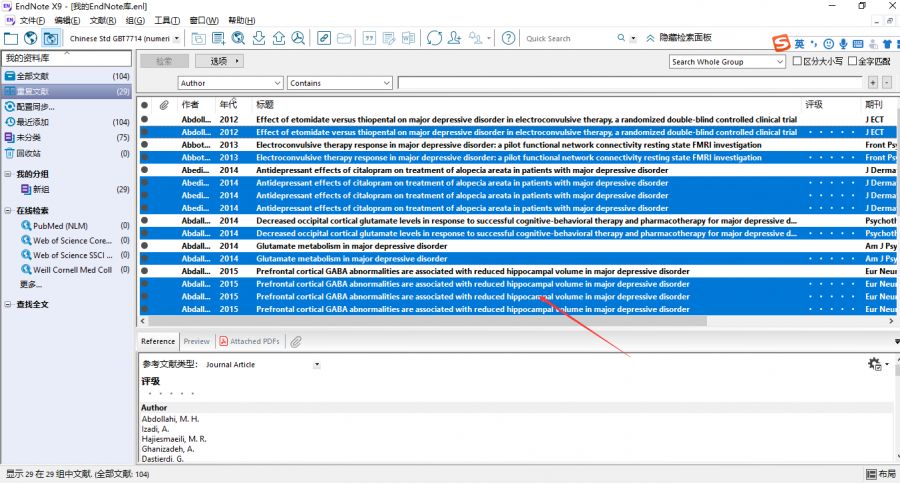Click the Quick Search input field
Viewport: 900px width, 483px height.
[568, 38]
